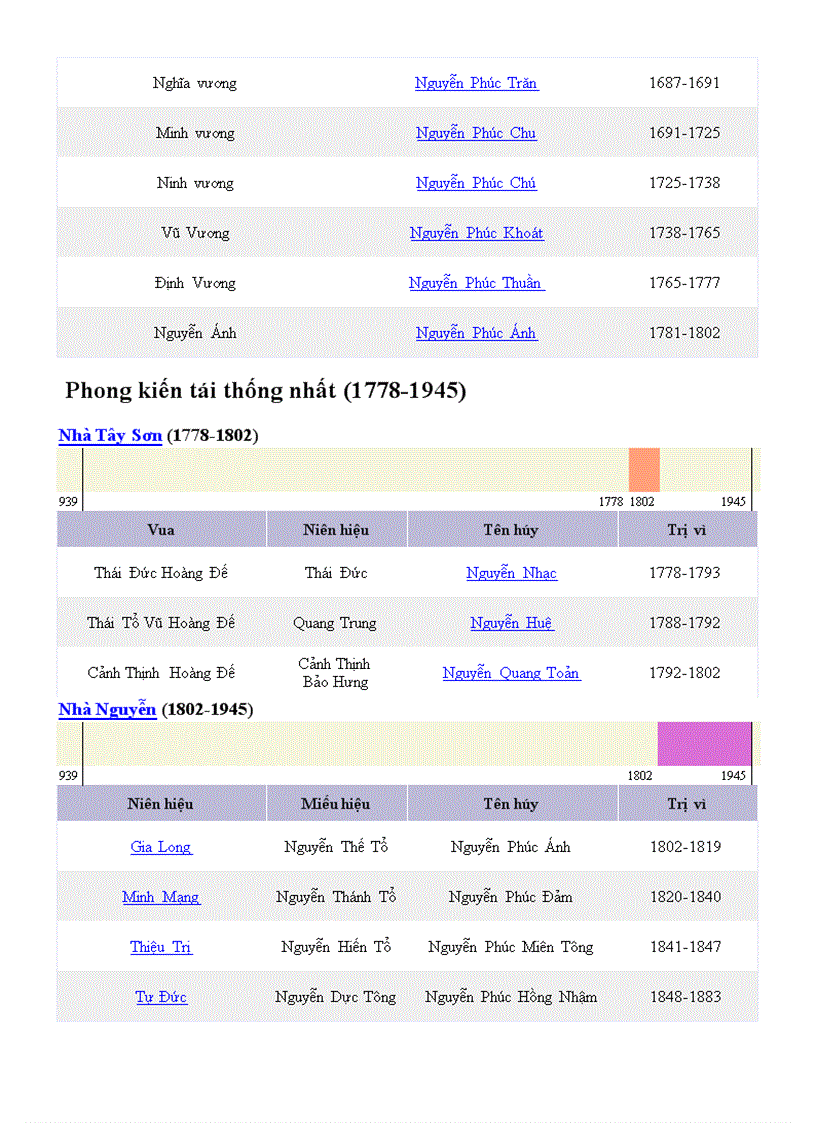Open the Tự Đức link

161,997
